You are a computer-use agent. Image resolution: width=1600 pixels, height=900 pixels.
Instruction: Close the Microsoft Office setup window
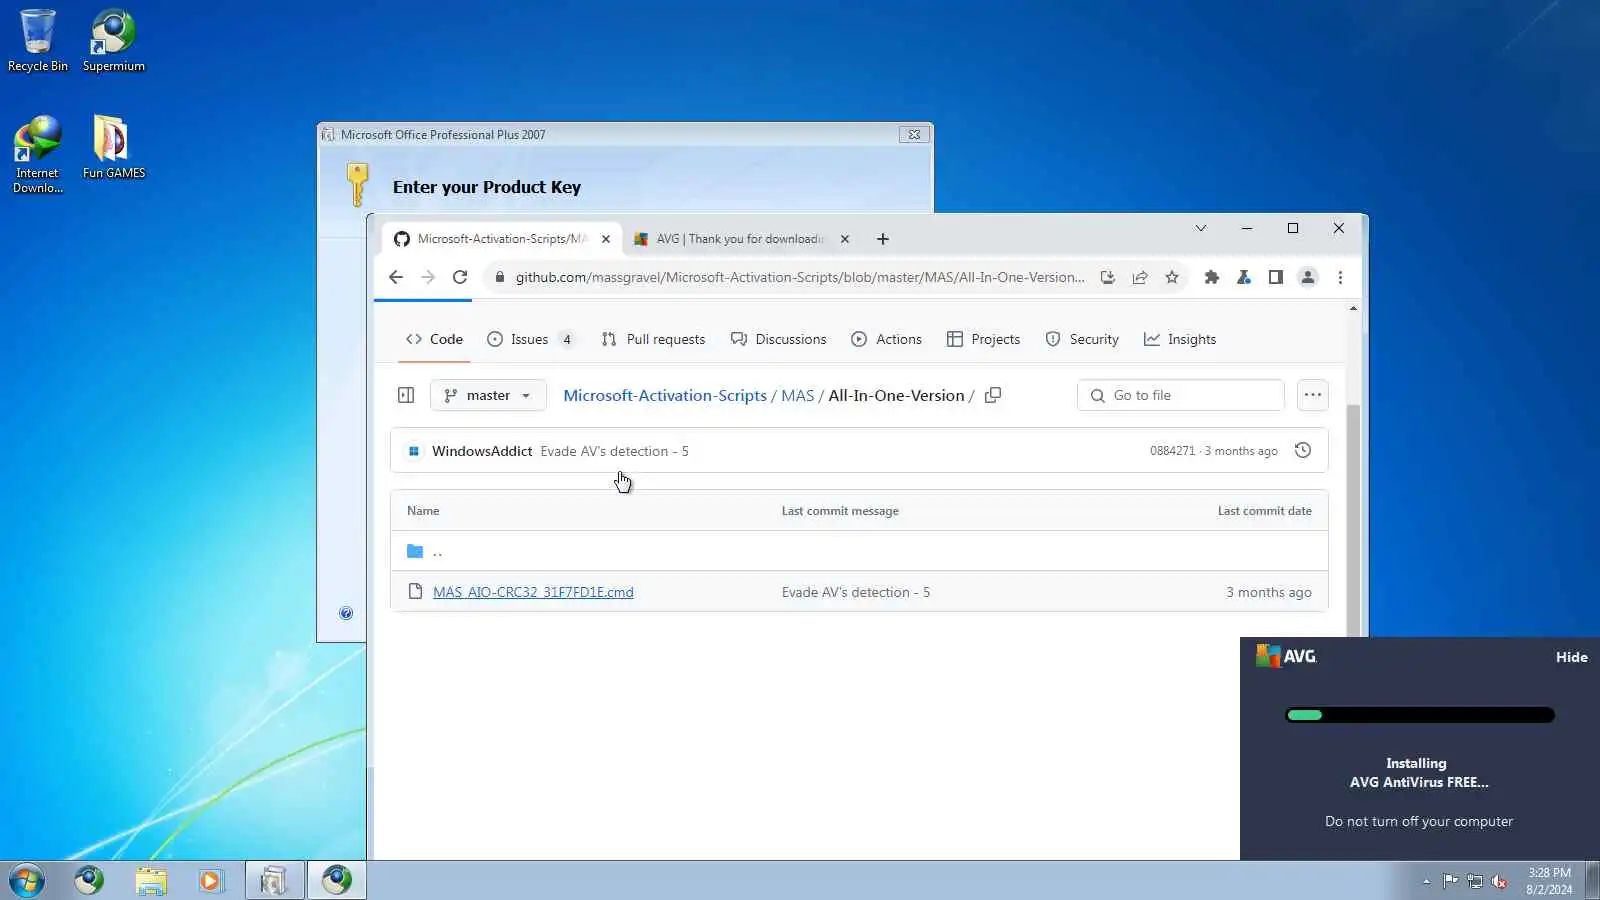click(x=914, y=134)
